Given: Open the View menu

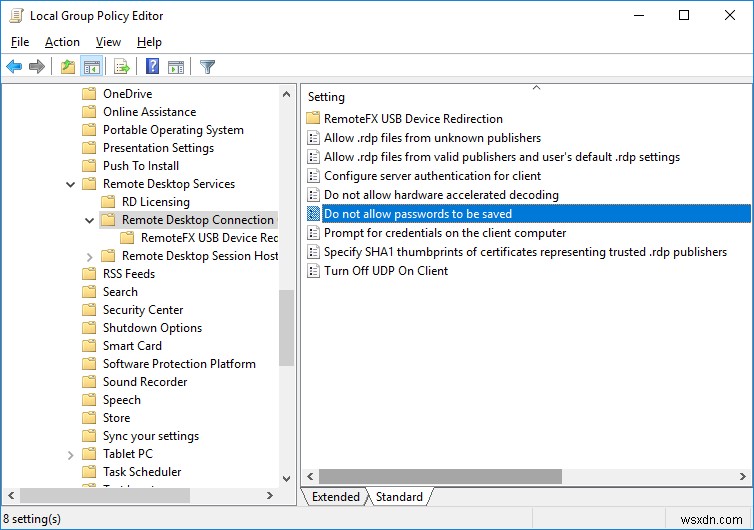Looking at the screenshot, I should 108,42.
